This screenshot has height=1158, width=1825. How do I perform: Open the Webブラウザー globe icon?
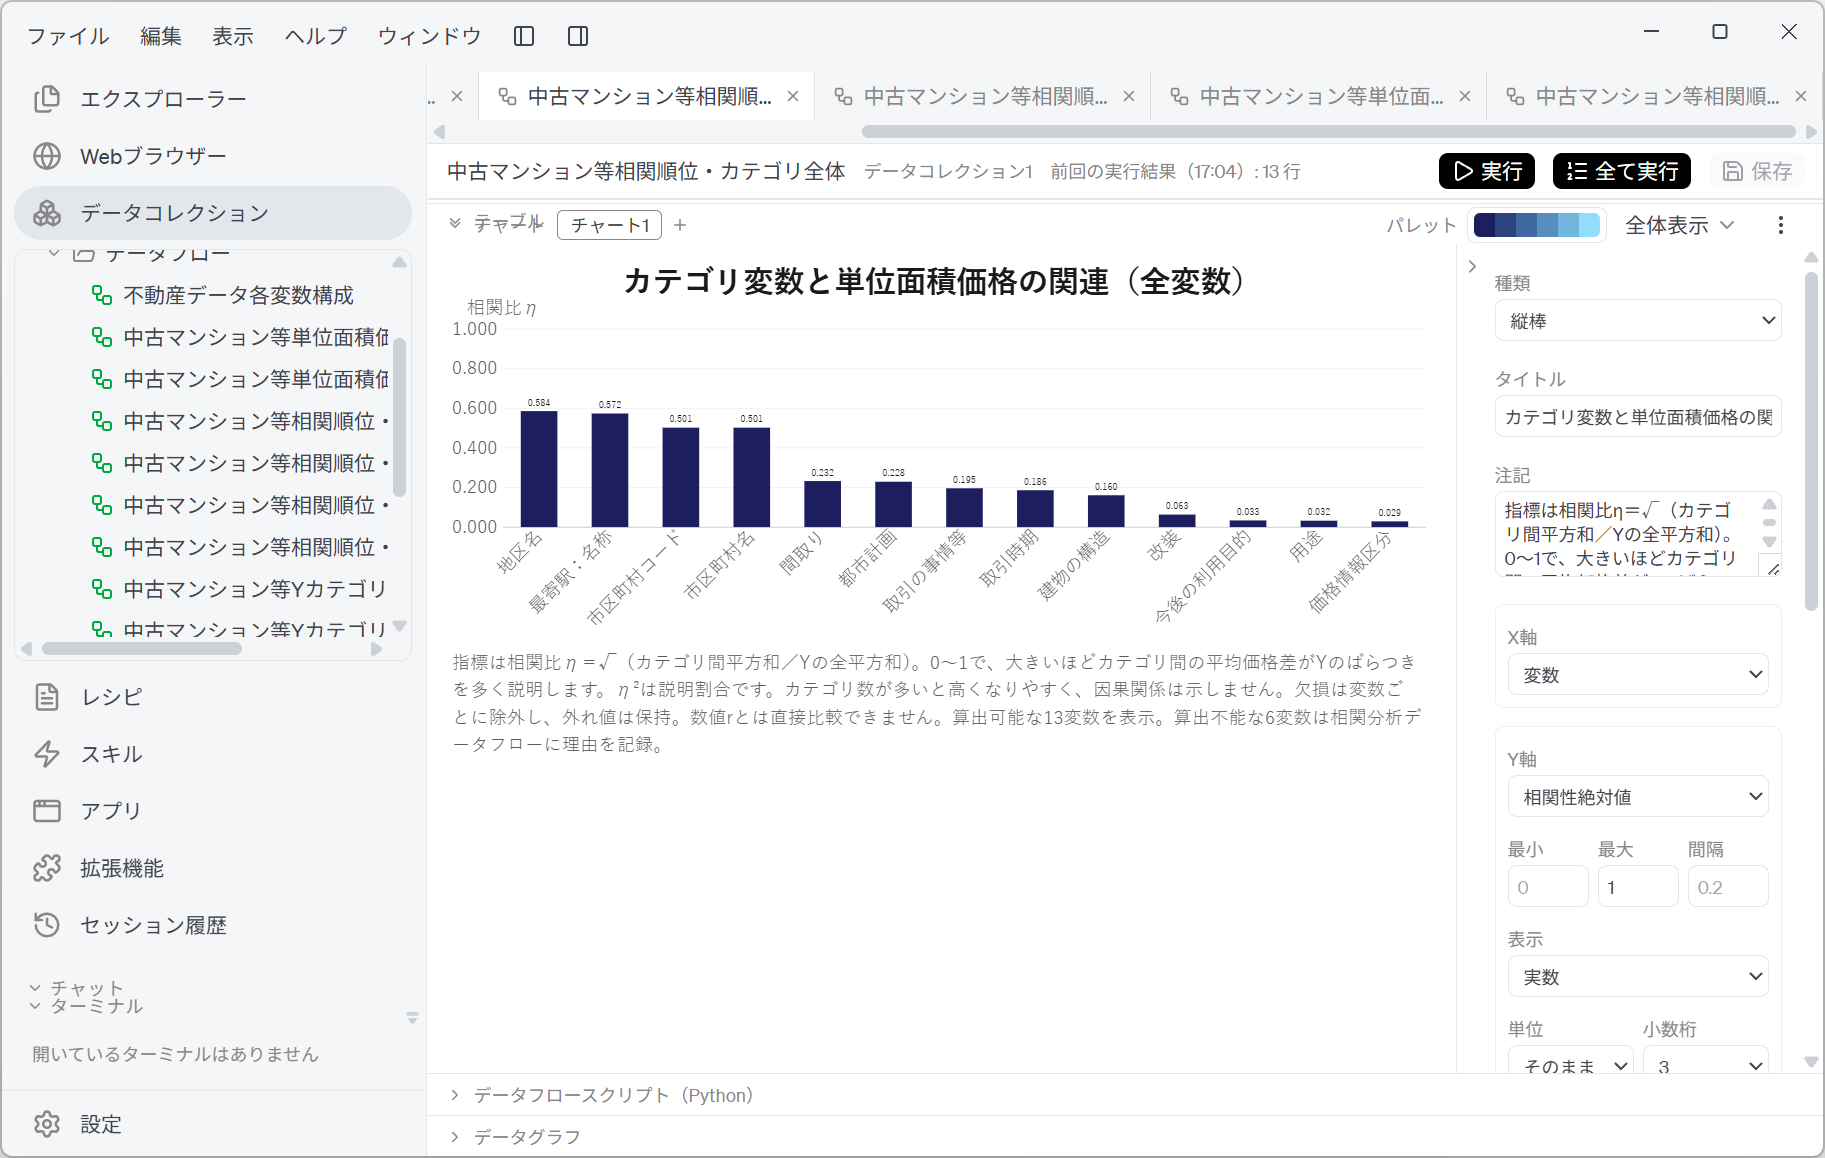[x=47, y=156]
